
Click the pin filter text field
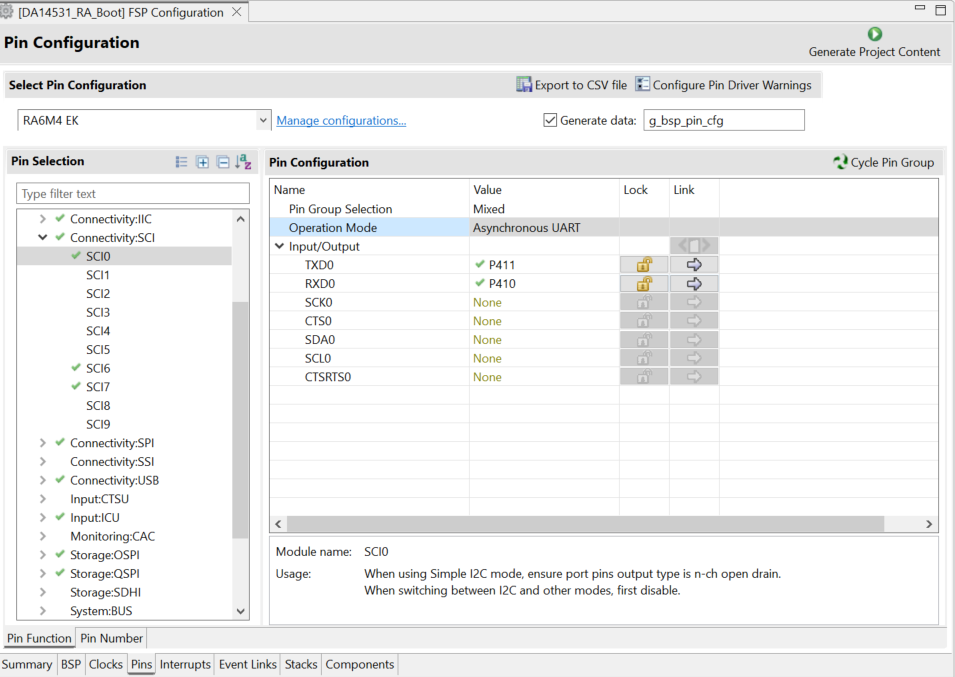point(133,194)
